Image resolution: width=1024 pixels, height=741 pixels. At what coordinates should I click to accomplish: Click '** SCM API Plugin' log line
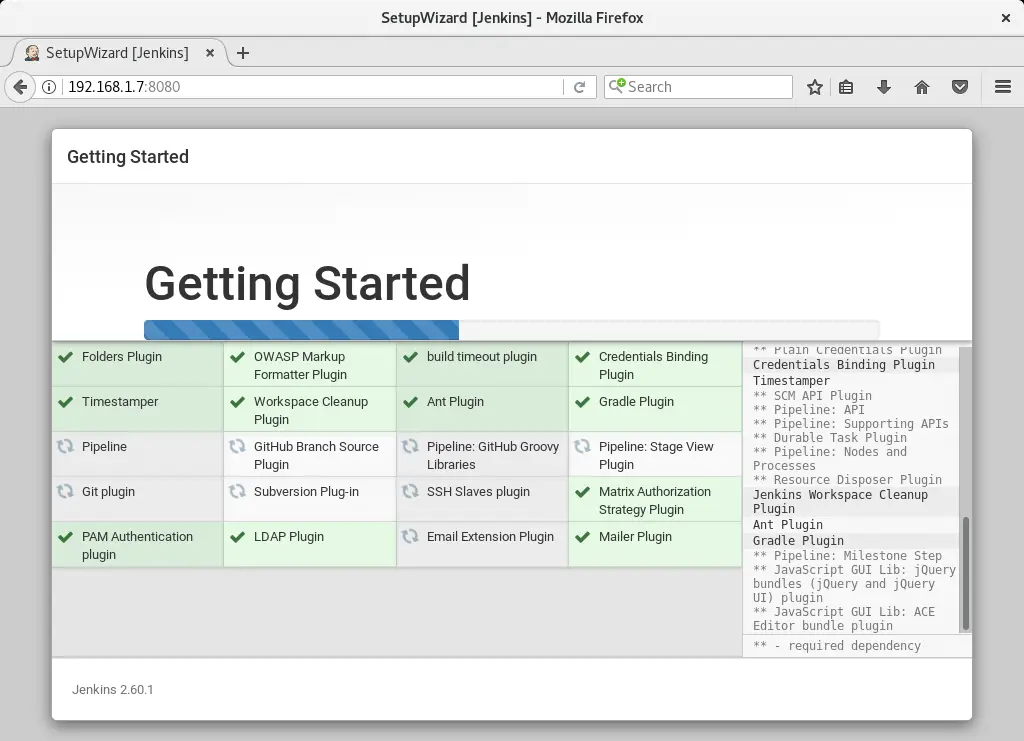tap(812, 396)
